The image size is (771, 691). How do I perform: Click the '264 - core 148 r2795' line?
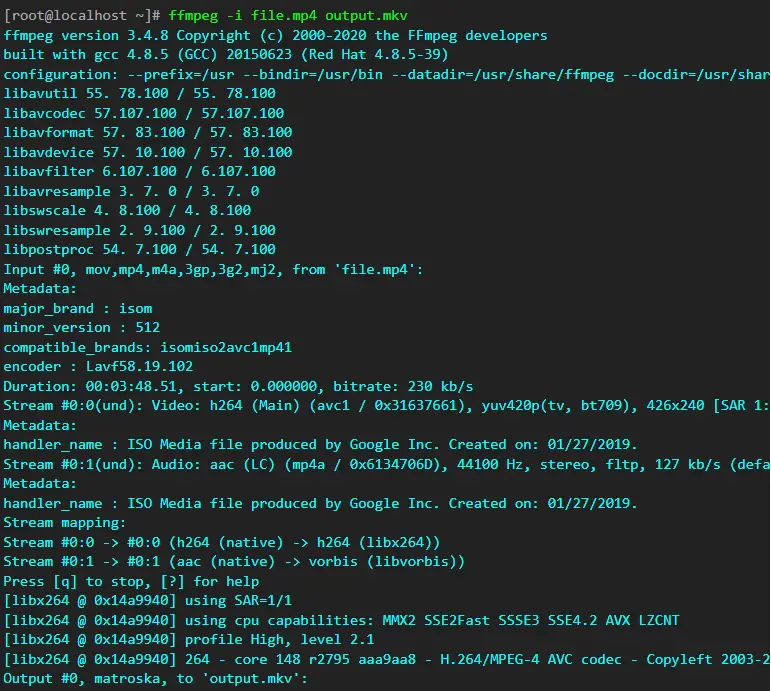click(x=386, y=659)
